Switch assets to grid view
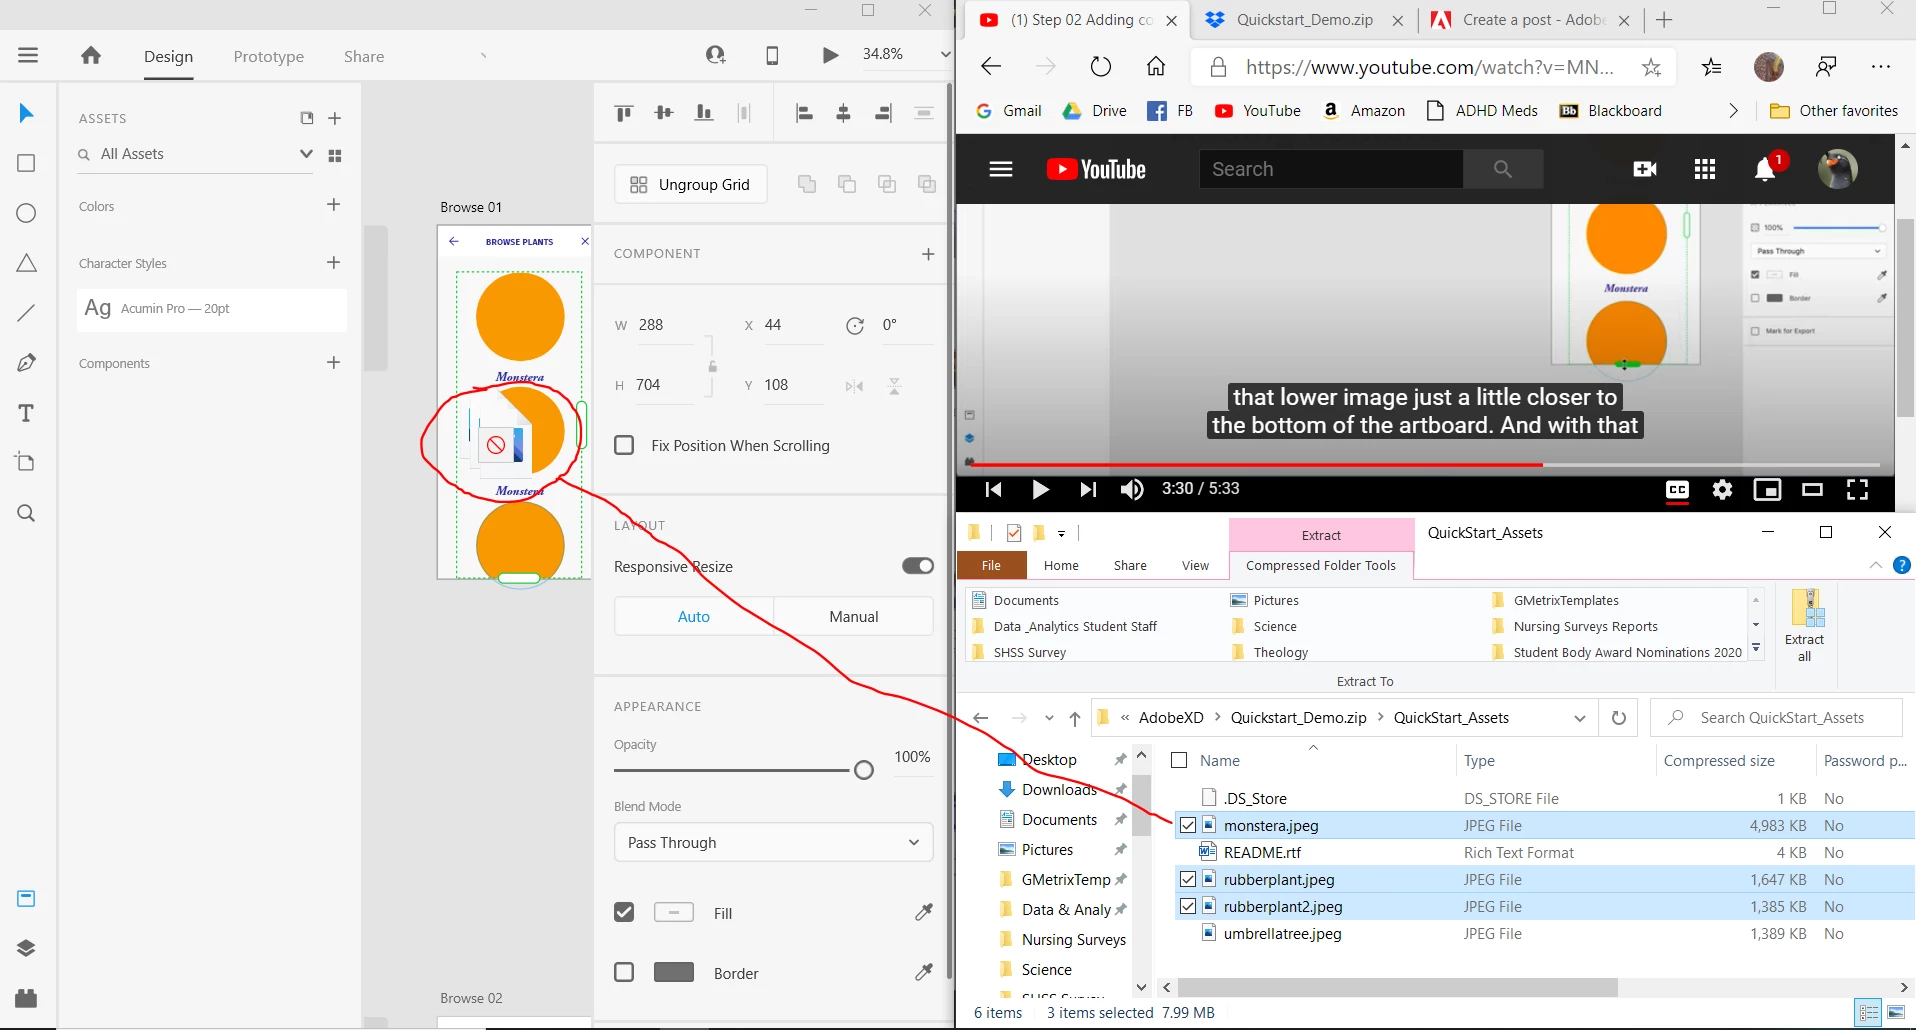1916x1030 pixels. click(335, 155)
